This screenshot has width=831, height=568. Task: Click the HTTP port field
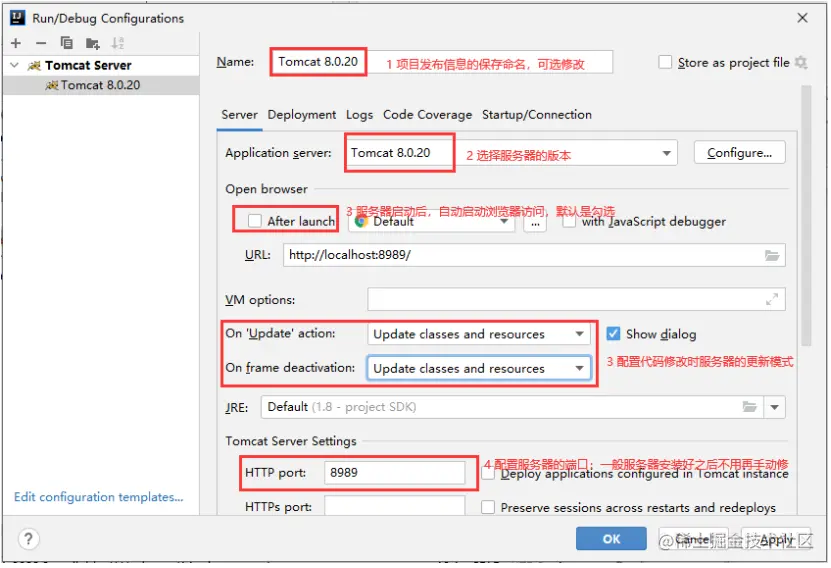pyautogui.click(x=394, y=473)
